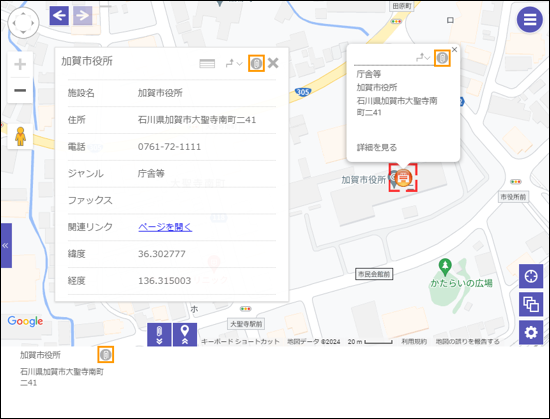The image size is (550, 419).
Task: Click the 加賀市役所 orange map marker
Action: [x=404, y=177]
